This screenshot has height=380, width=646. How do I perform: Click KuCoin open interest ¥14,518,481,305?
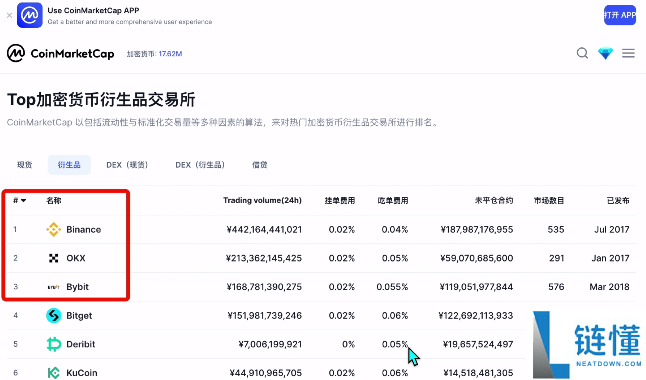[x=478, y=373]
